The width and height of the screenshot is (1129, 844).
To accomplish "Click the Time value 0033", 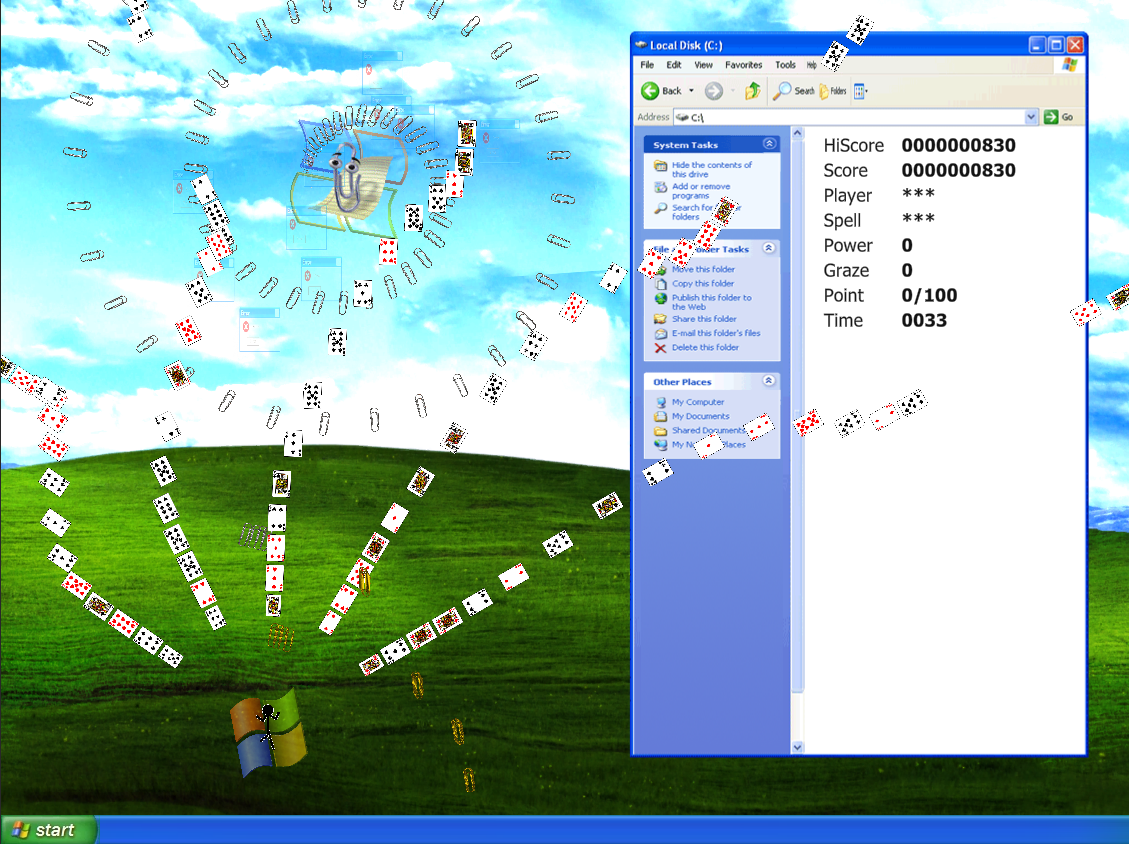I will (x=924, y=320).
